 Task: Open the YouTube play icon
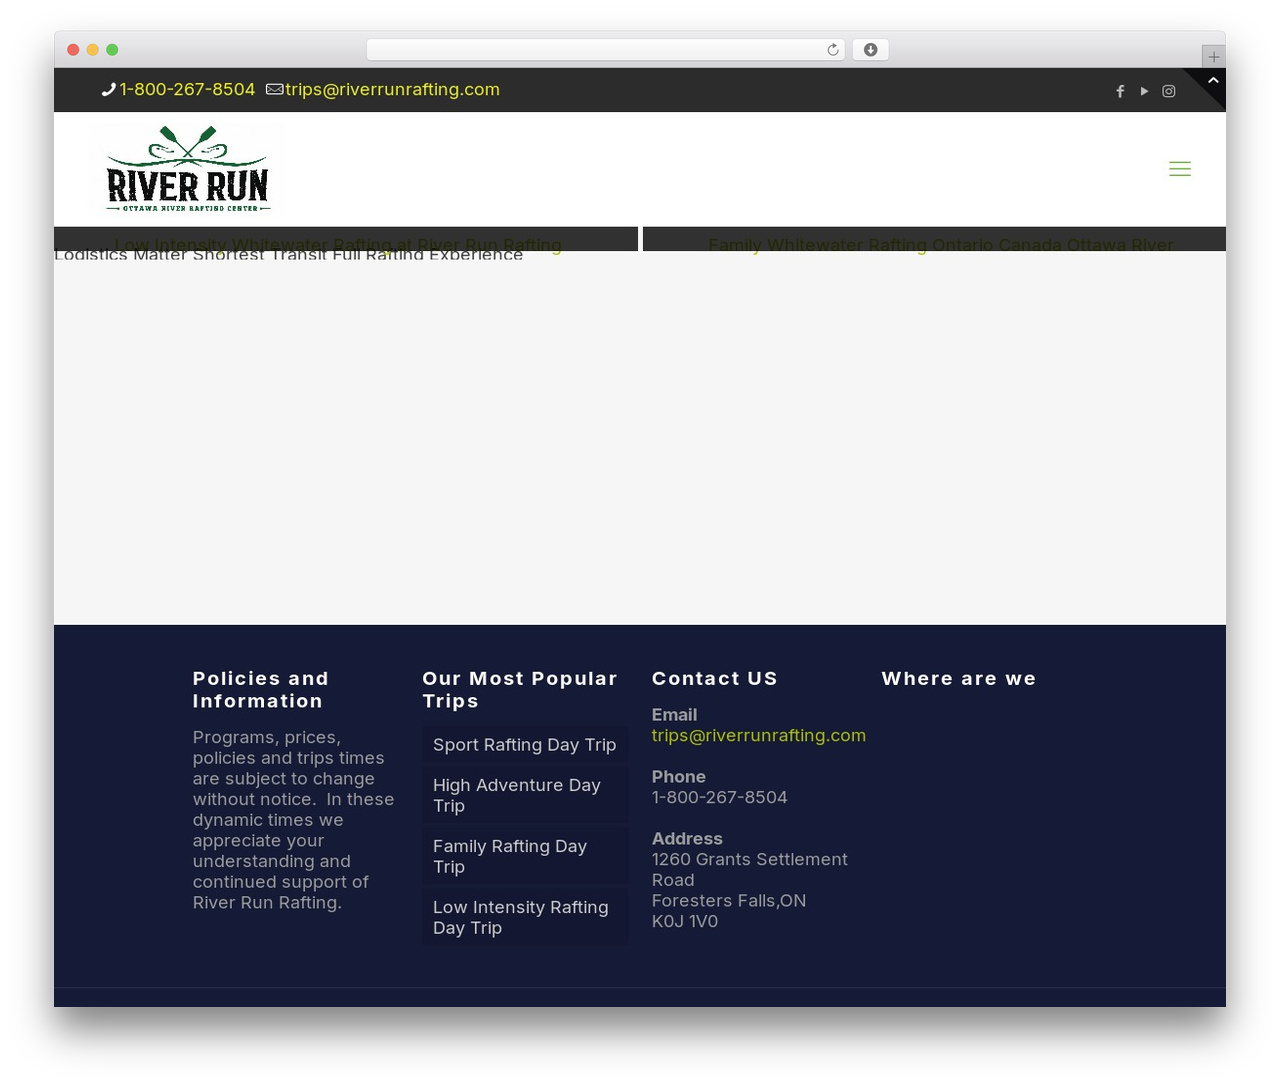(x=1144, y=91)
